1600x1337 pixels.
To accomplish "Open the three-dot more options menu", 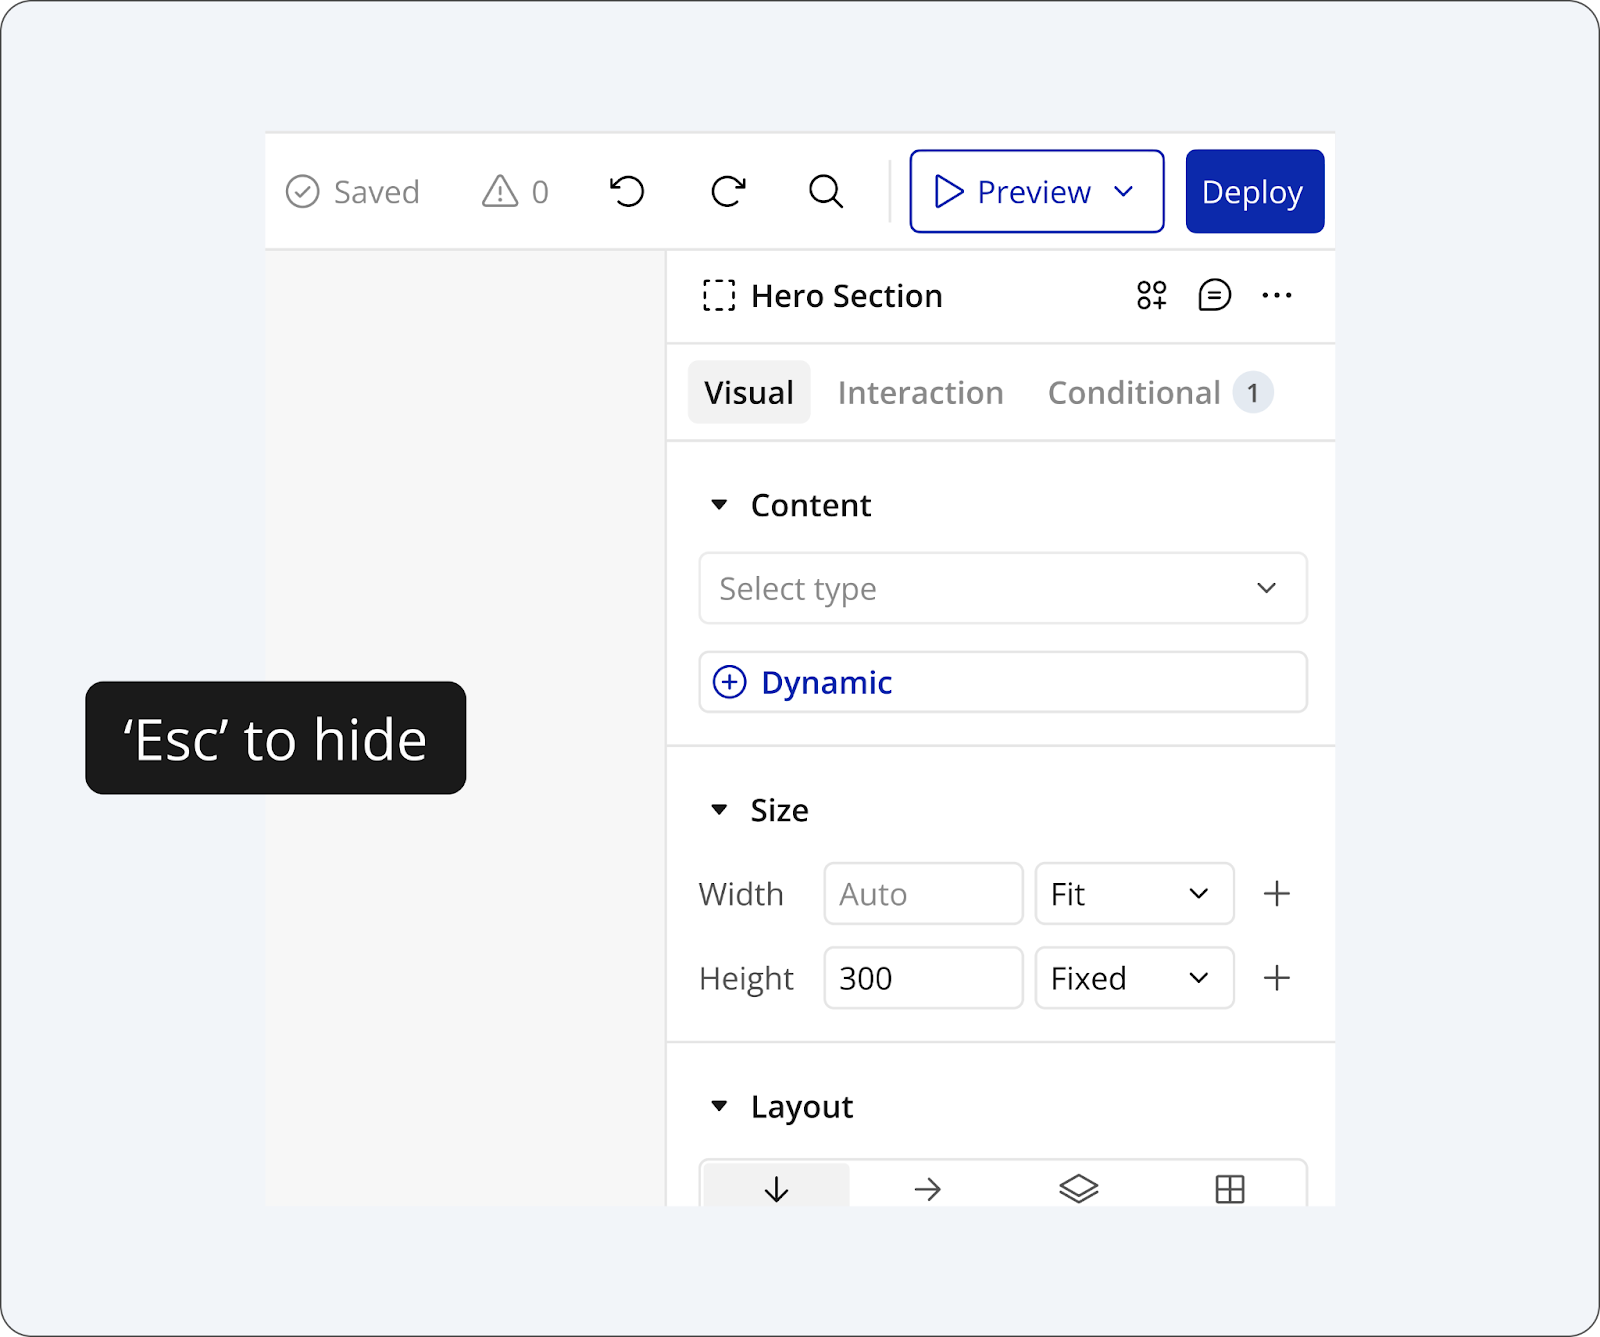I will [x=1277, y=295].
